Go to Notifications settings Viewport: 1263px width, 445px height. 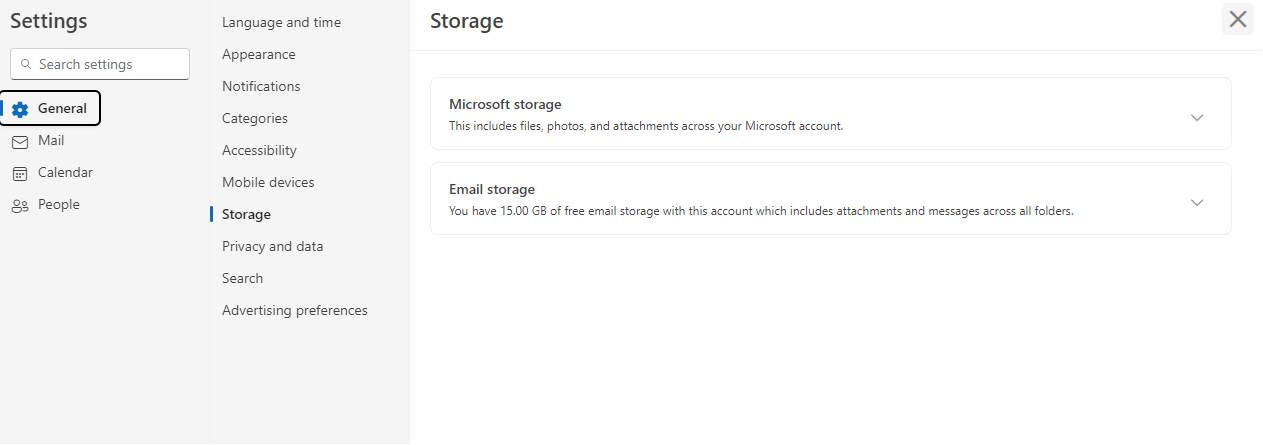(x=261, y=86)
